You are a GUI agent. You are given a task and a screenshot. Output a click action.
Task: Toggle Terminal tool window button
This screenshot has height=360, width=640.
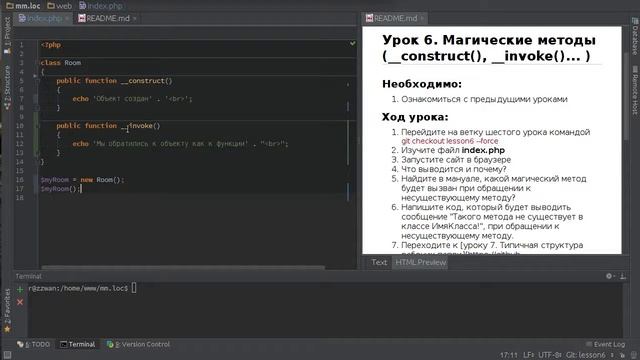(78, 344)
